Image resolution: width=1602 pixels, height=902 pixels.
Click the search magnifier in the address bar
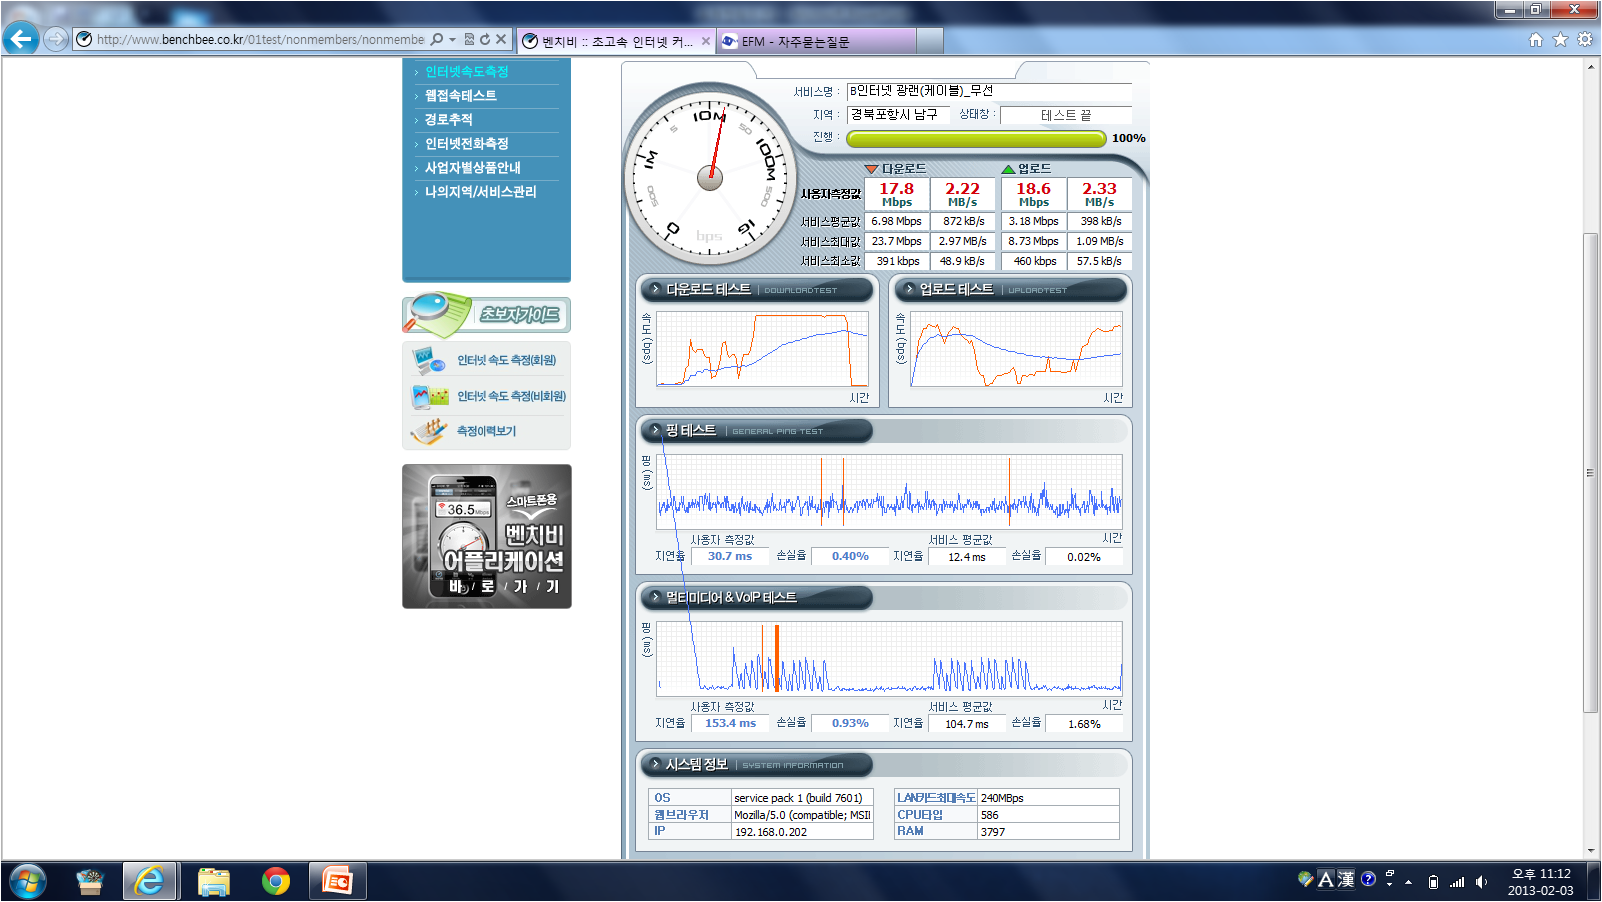click(x=437, y=40)
